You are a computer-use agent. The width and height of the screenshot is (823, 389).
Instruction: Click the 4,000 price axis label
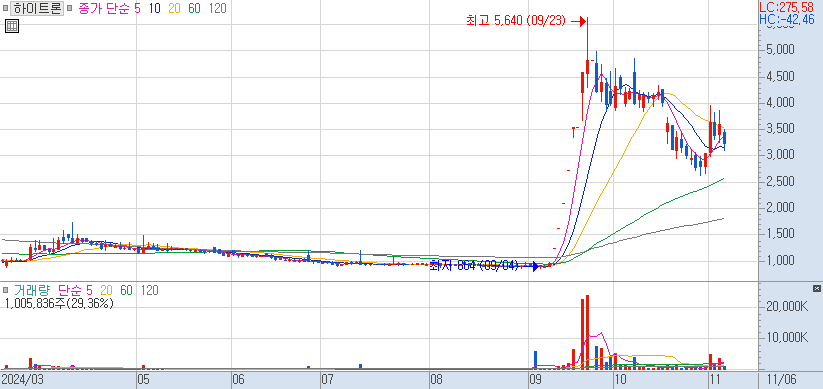click(x=779, y=102)
